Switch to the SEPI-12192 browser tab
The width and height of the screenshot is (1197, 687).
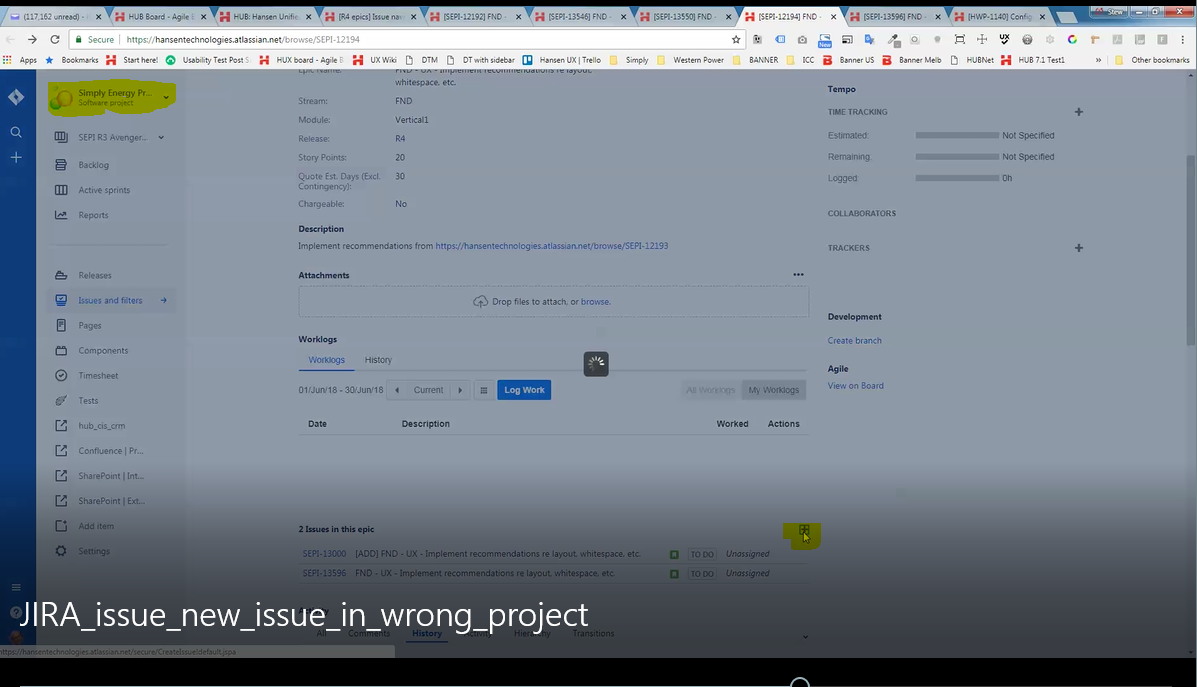point(473,16)
